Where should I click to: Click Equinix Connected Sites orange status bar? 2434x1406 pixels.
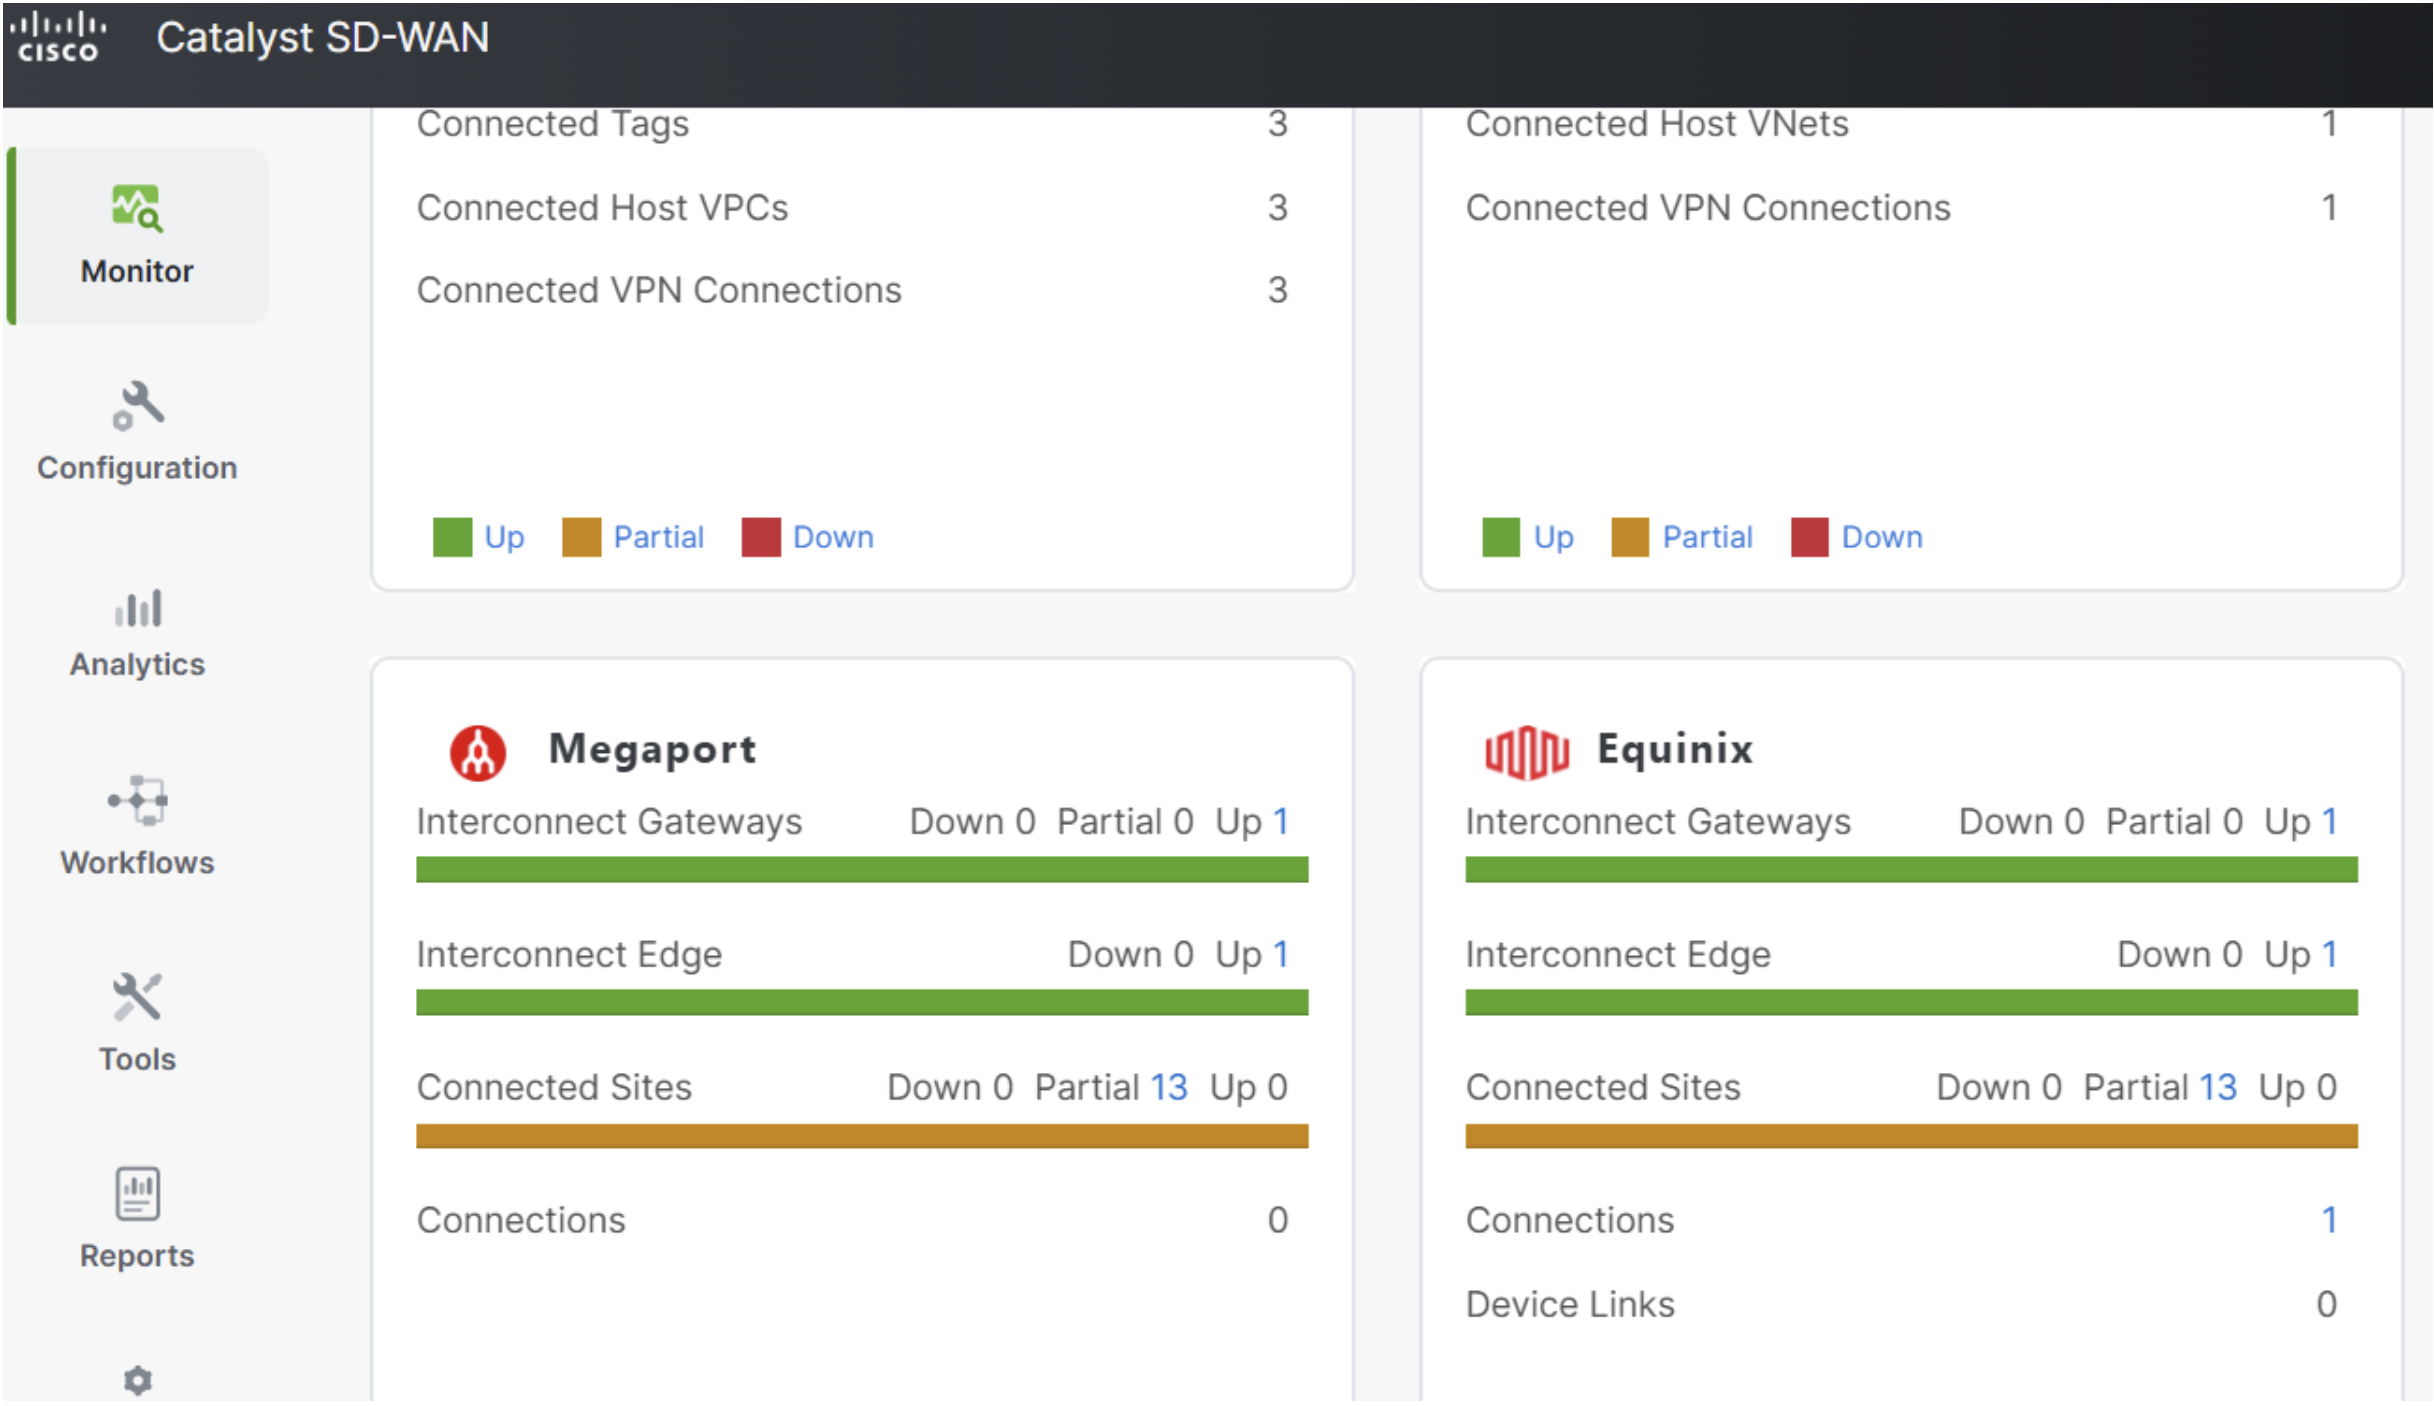pyautogui.click(x=1911, y=1136)
